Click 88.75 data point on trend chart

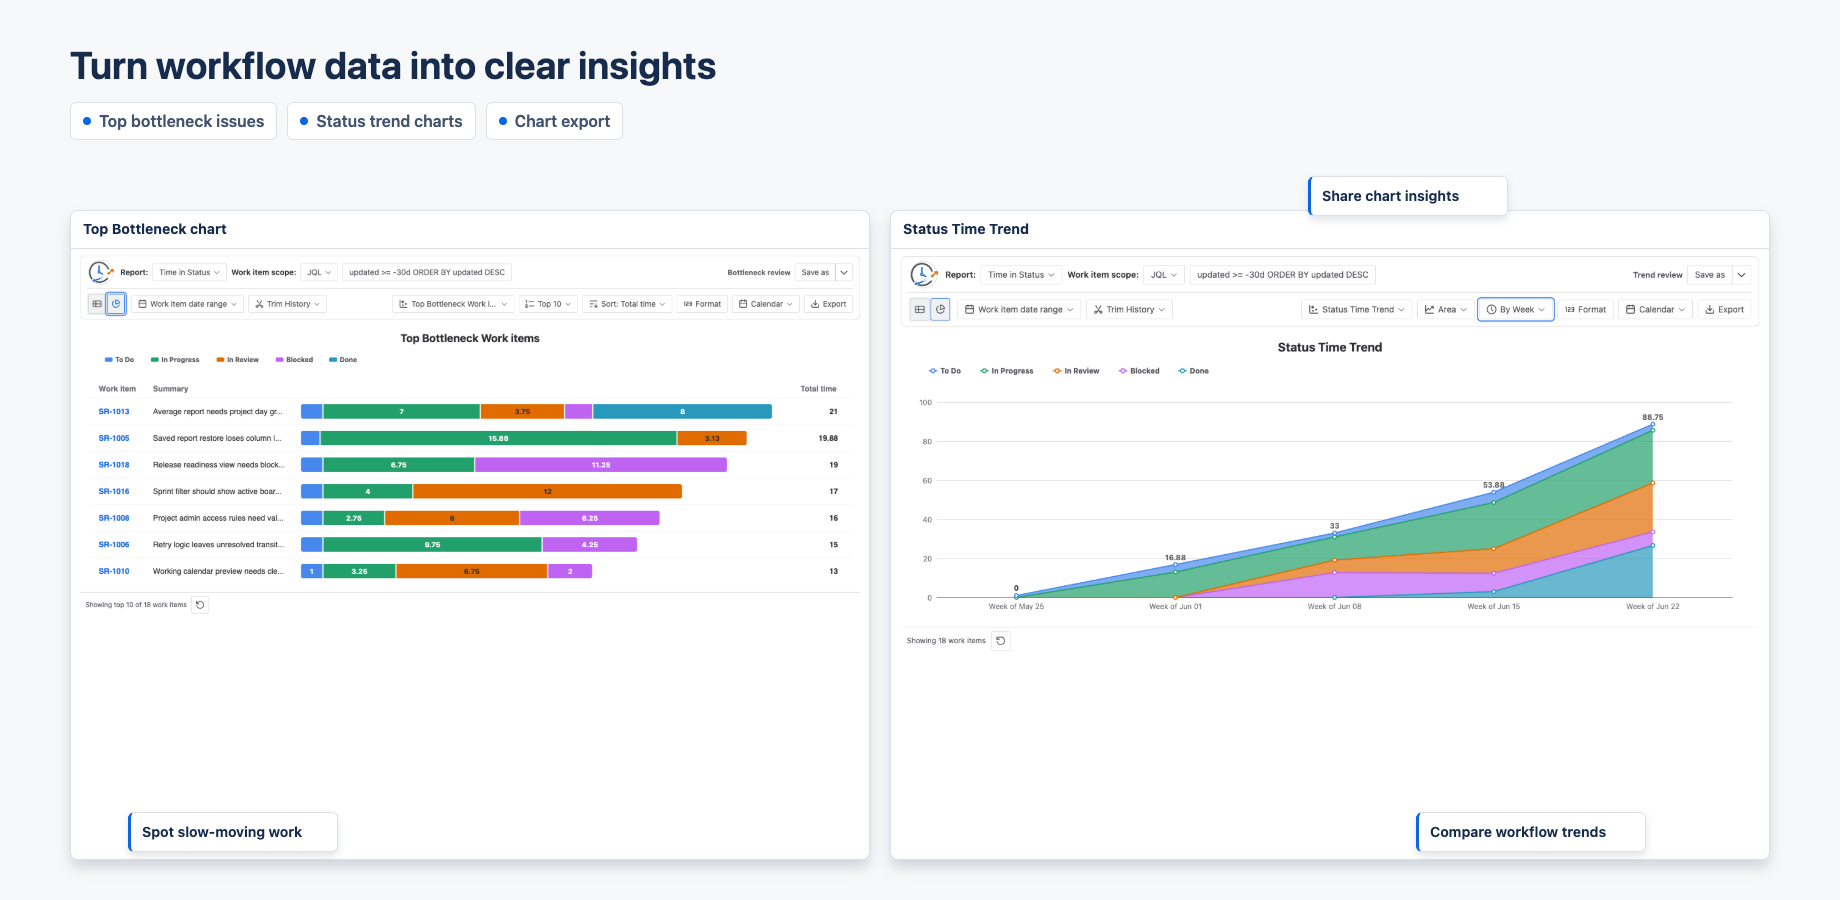click(1652, 425)
